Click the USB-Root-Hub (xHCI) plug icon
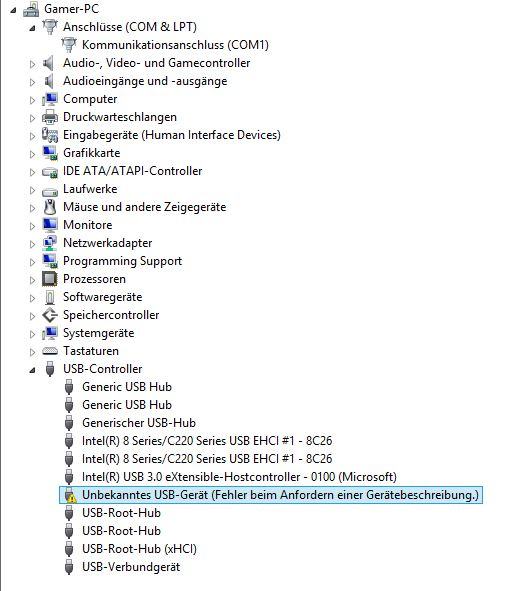The width and height of the screenshot is (514, 591). click(x=69, y=549)
